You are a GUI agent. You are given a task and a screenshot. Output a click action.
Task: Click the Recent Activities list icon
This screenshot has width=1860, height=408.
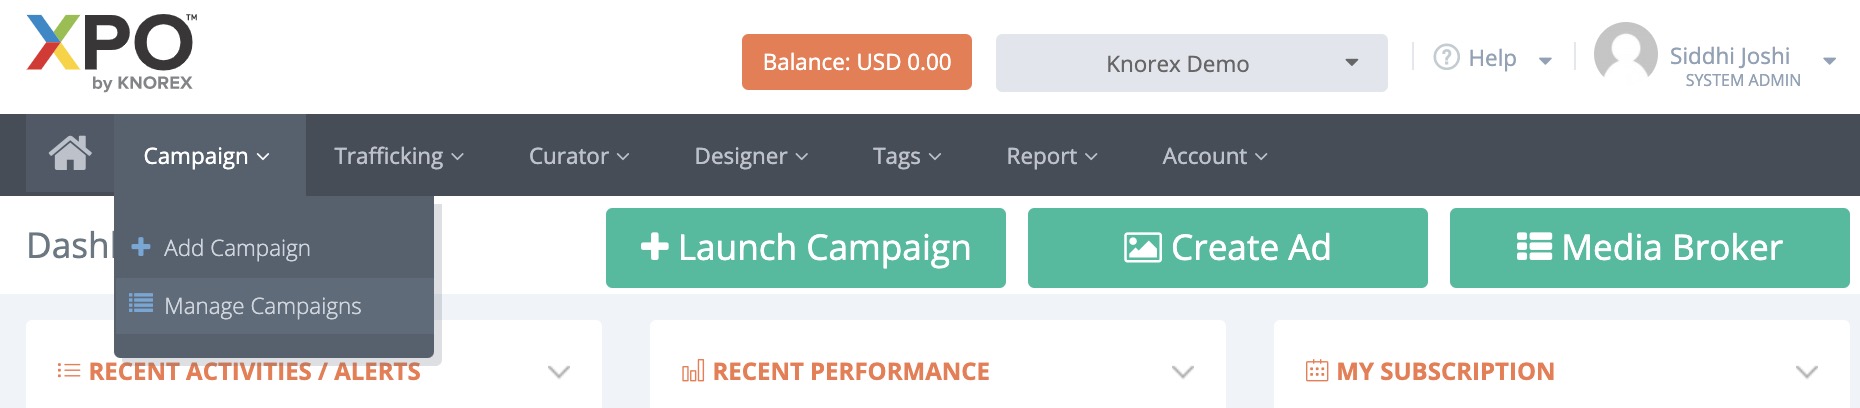pos(68,371)
